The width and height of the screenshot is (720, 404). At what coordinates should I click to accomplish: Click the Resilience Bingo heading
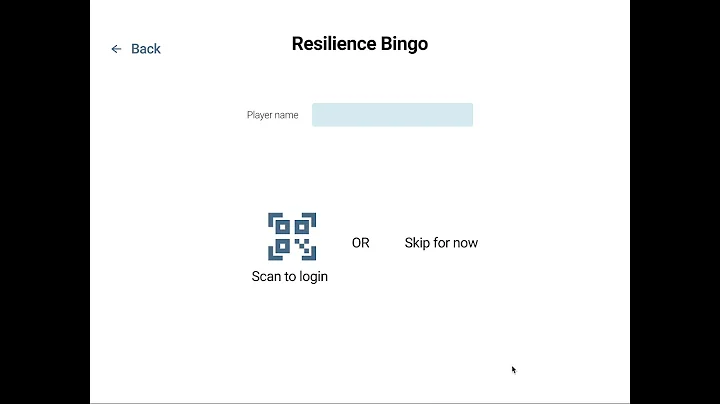[x=360, y=44]
